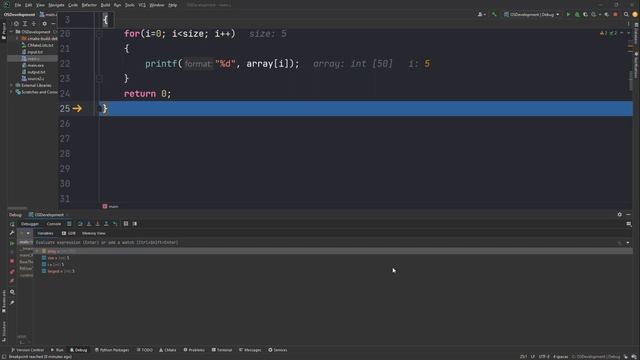This screenshot has width=640, height=360.
Task: Open the GDB tab
Action: click(x=69, y=233)
